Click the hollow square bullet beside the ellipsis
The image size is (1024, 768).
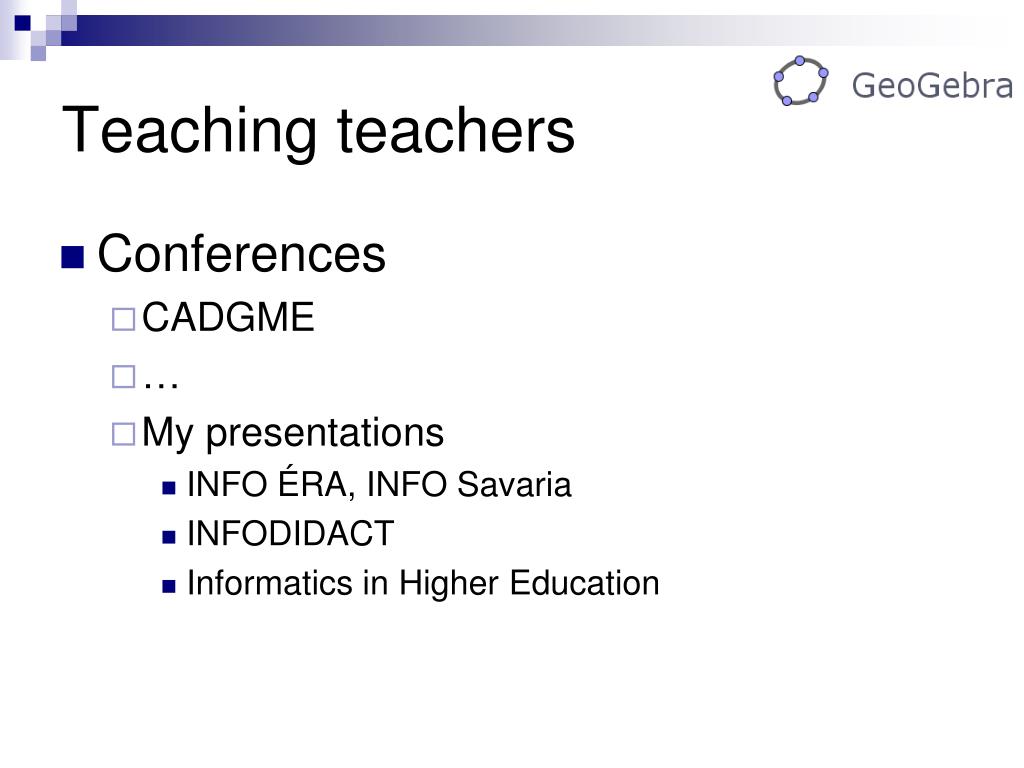[x=123, y=377]
